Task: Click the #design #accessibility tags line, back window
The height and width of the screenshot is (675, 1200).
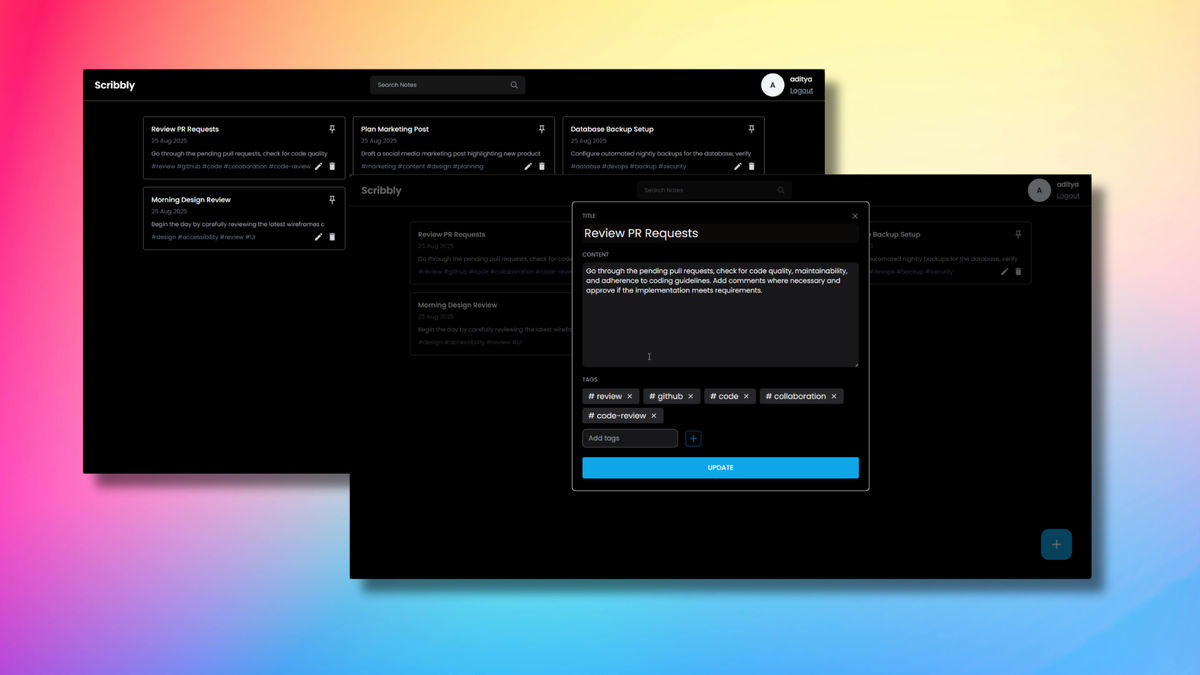Action: pos(204,237)
